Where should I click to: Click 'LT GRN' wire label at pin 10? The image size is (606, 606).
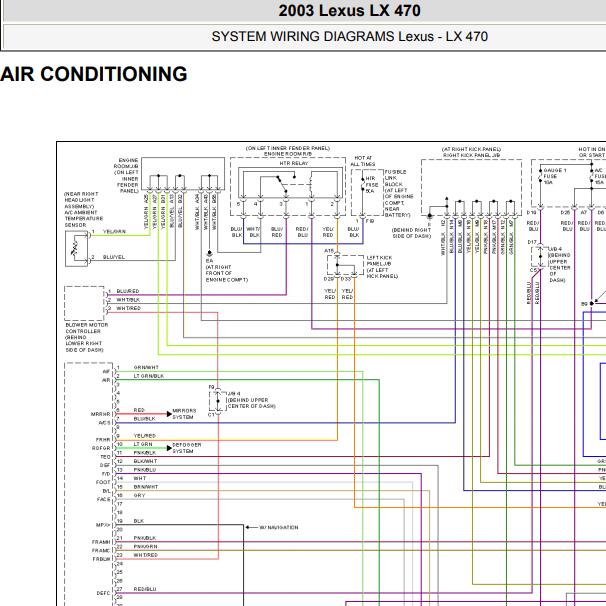[x=143, y=444]
